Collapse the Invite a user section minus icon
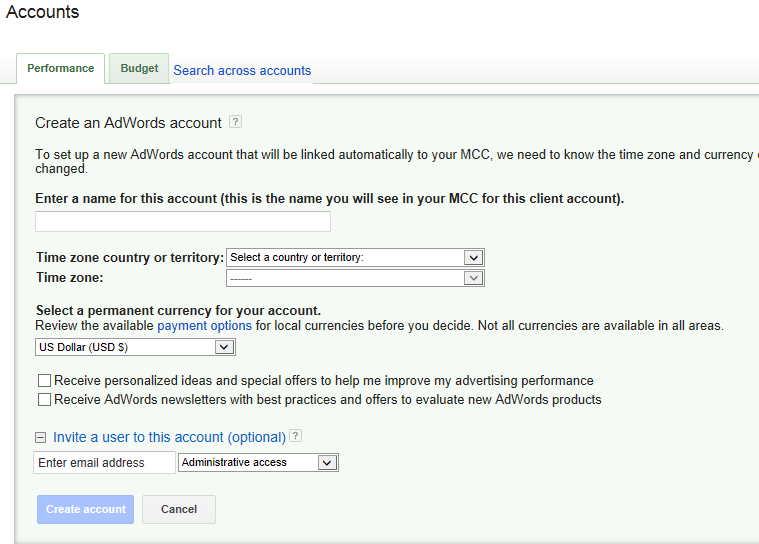 coord(41,437)
